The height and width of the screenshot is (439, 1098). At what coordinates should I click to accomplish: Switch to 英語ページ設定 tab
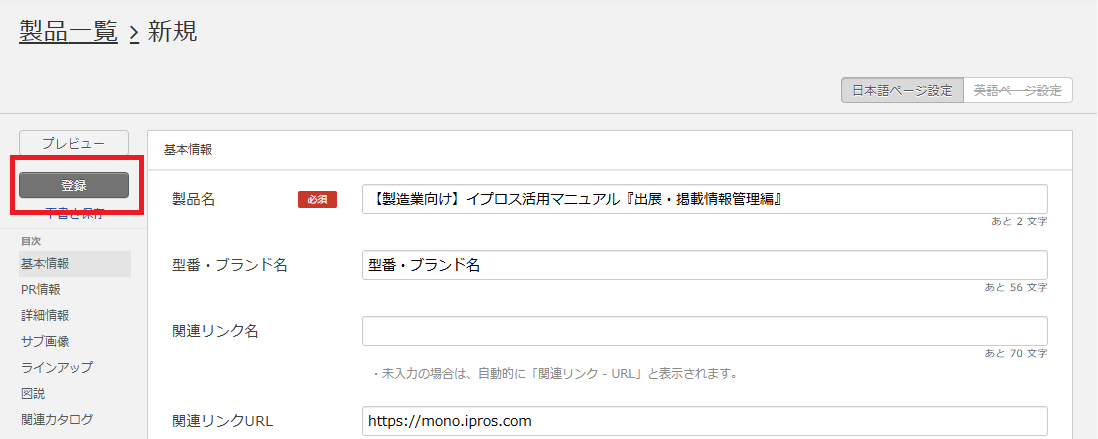[x=1018, y=90]
